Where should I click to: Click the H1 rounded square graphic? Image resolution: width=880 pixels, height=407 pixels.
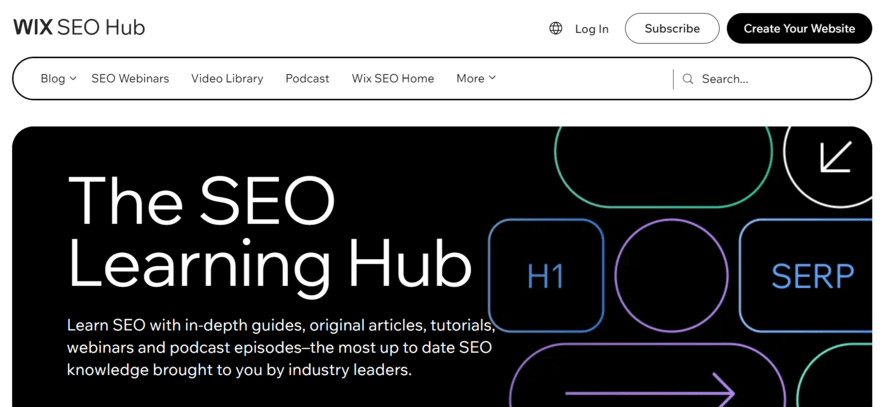[x=546, y=276]
